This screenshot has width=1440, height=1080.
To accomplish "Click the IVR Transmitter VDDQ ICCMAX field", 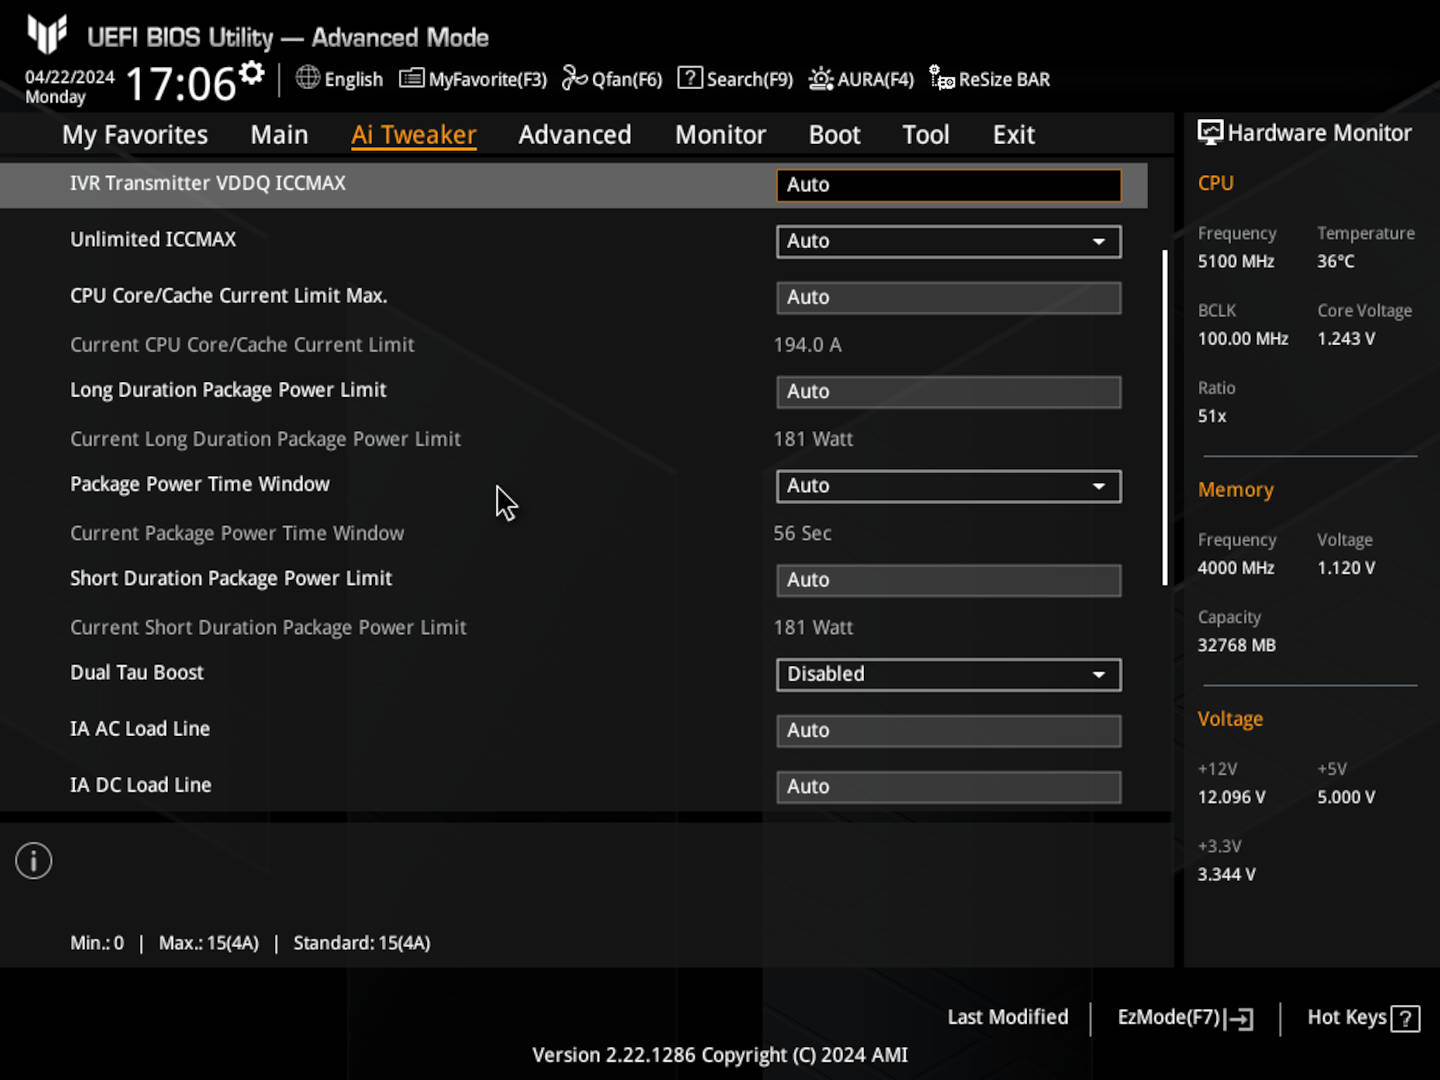I will click(x=948, y=185).
